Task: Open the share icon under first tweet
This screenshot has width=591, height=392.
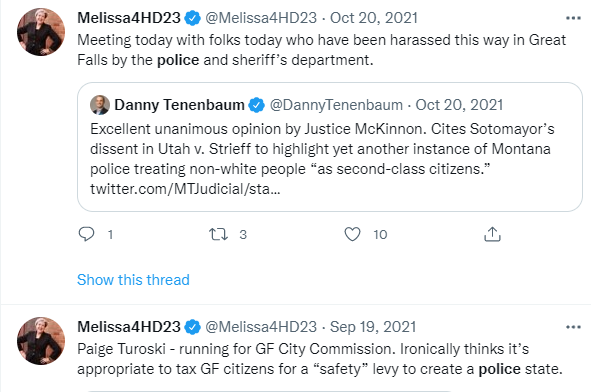Action: pyautogui.click(x=492, y=234)
